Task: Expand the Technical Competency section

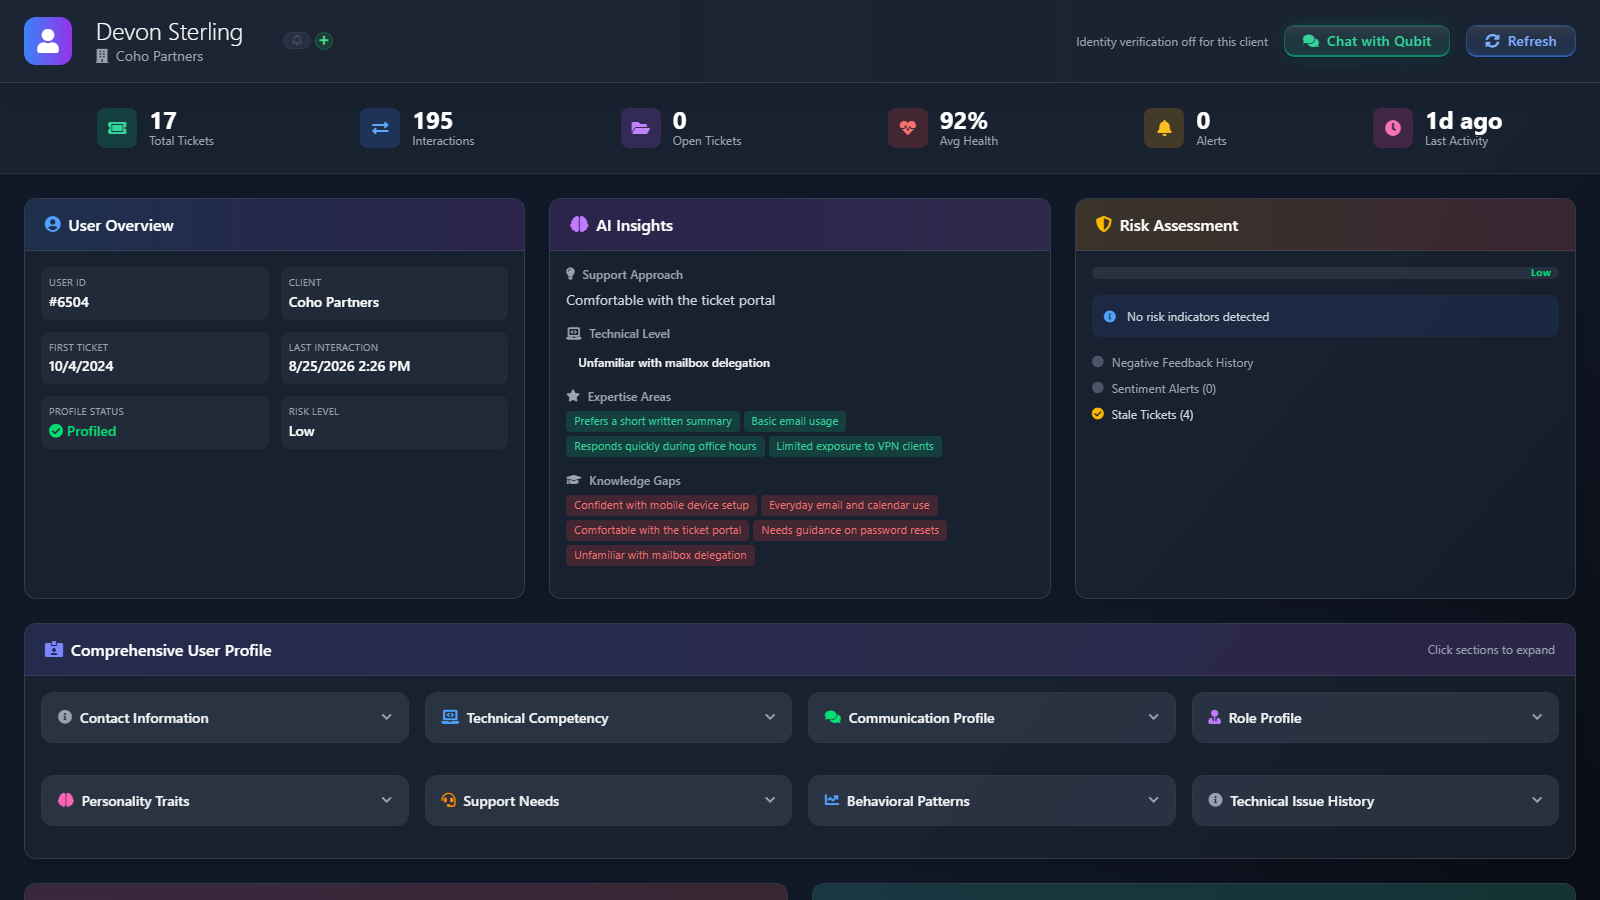Action: tap(608, 717)
